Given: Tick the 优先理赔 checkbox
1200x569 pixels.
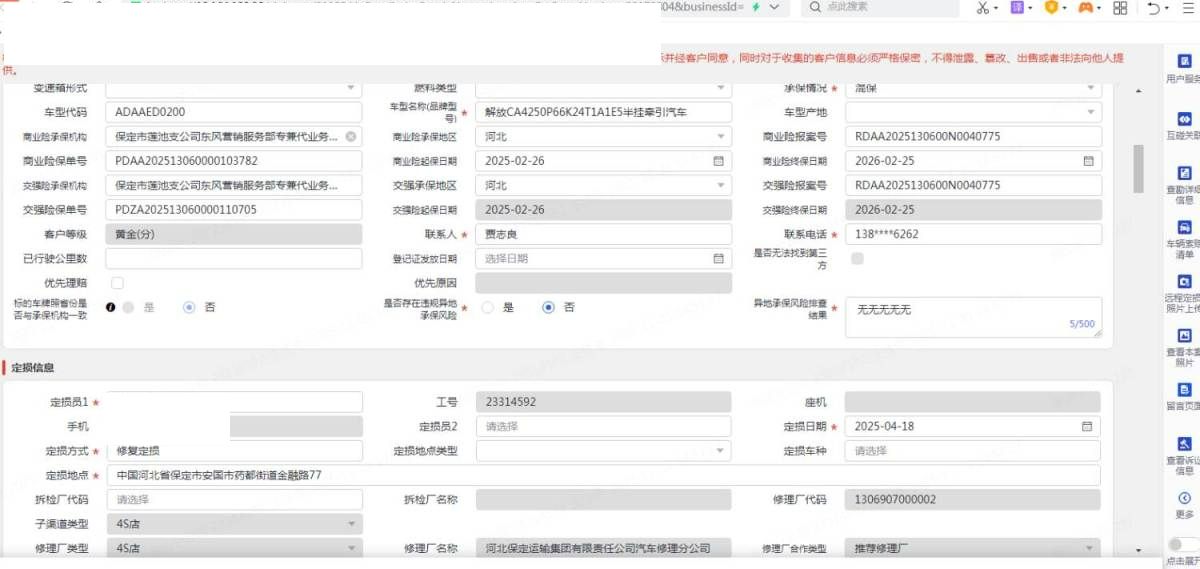Looking at the screenshot, I should [118, 283].
